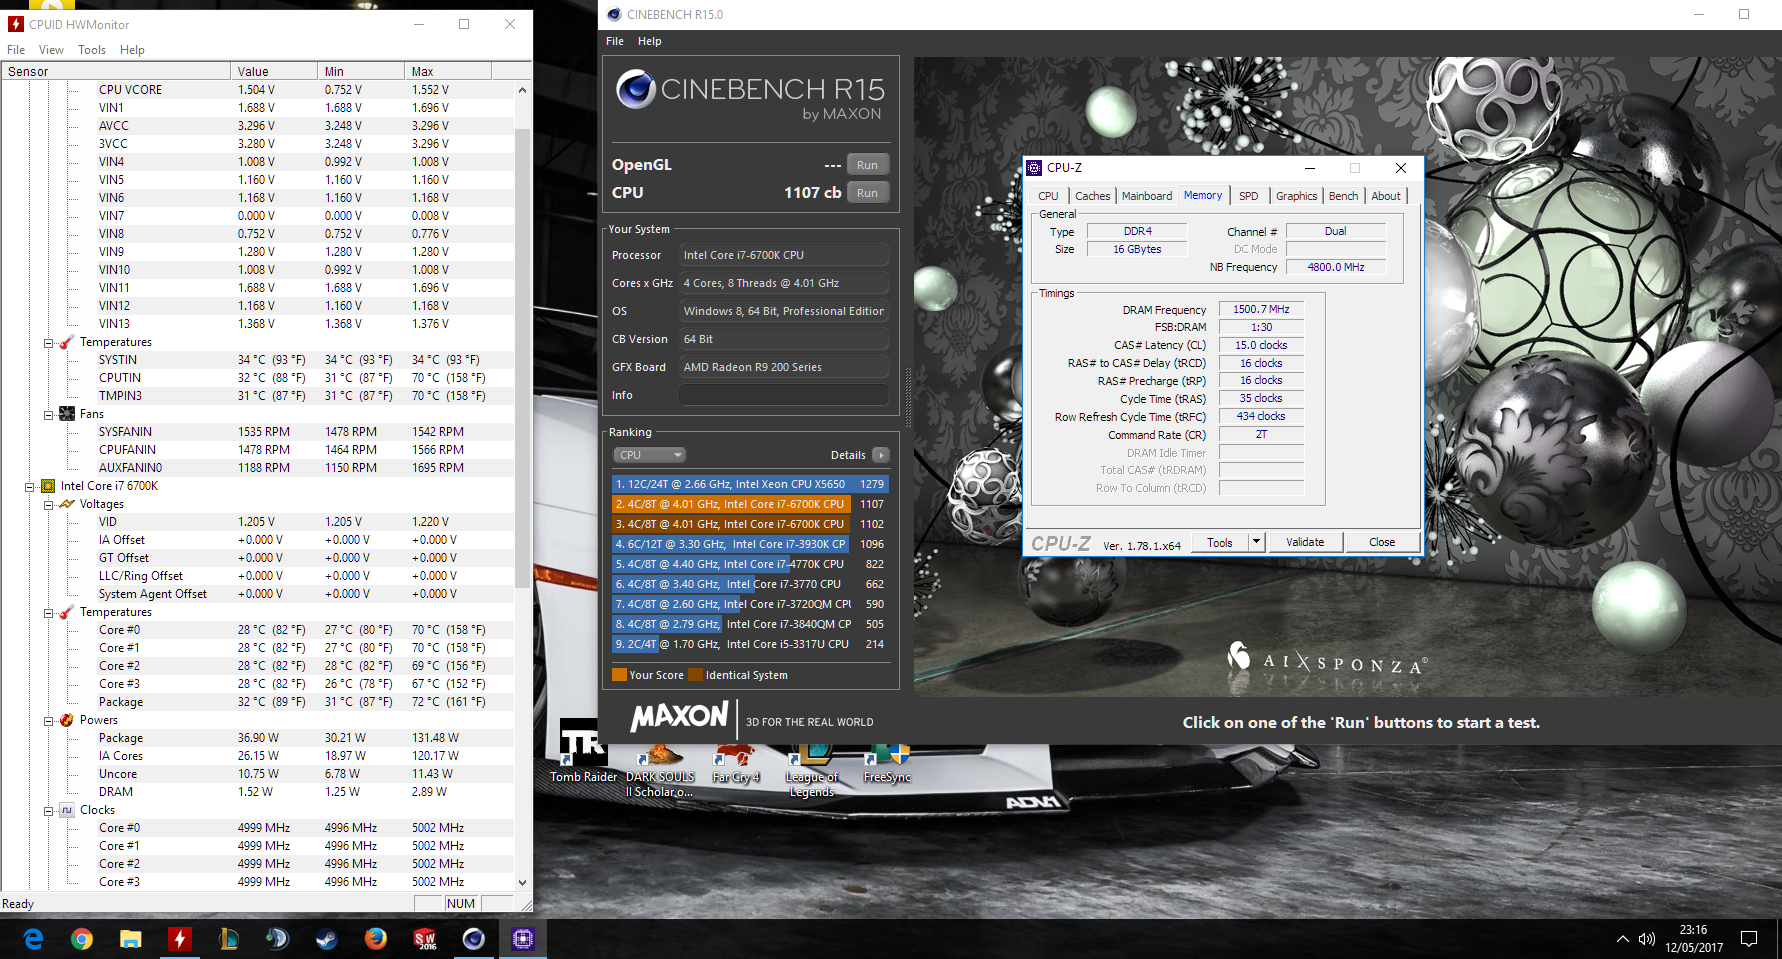Viewport: 1782px width, 959px height.
Task: Open HWMonitor Help menu
Action: coord(132,50)
